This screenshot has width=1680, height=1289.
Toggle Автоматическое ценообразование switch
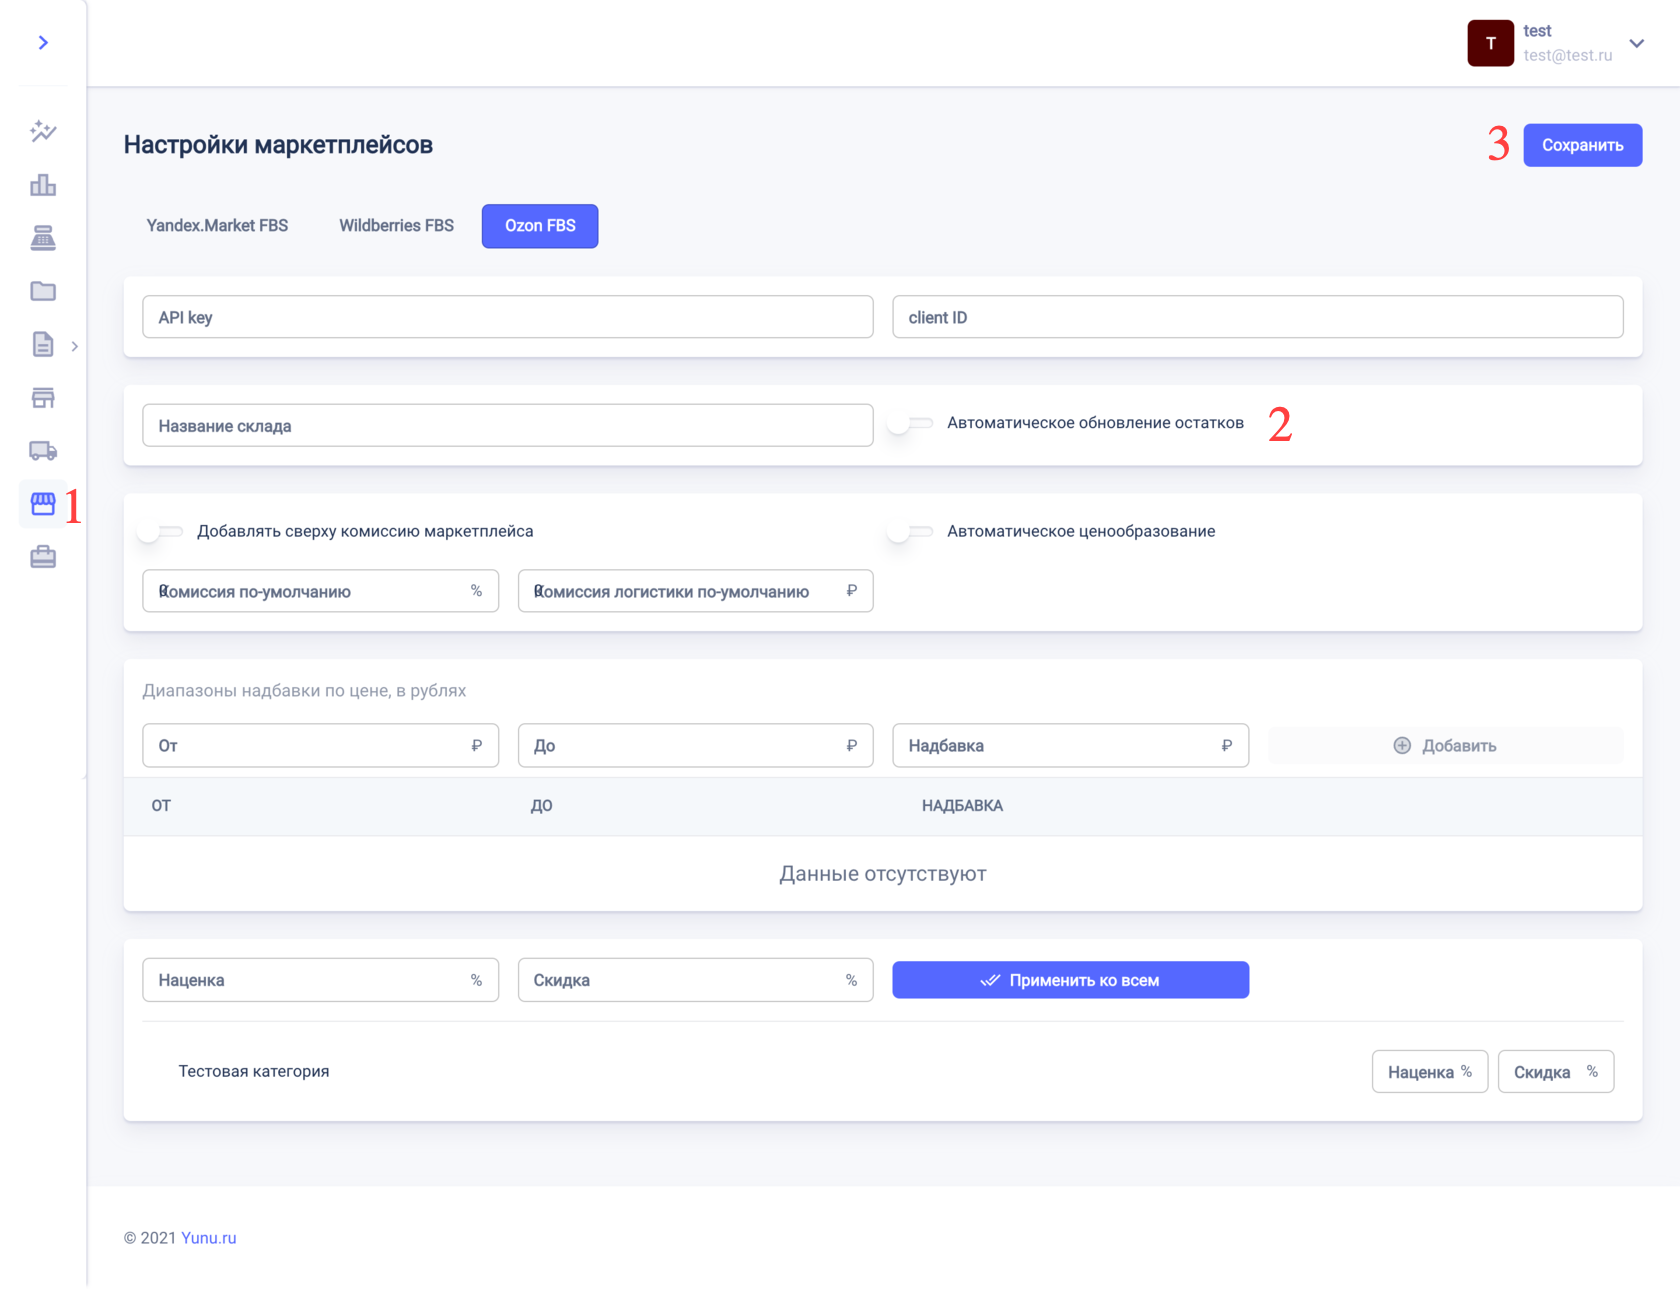tap(910, 531)
